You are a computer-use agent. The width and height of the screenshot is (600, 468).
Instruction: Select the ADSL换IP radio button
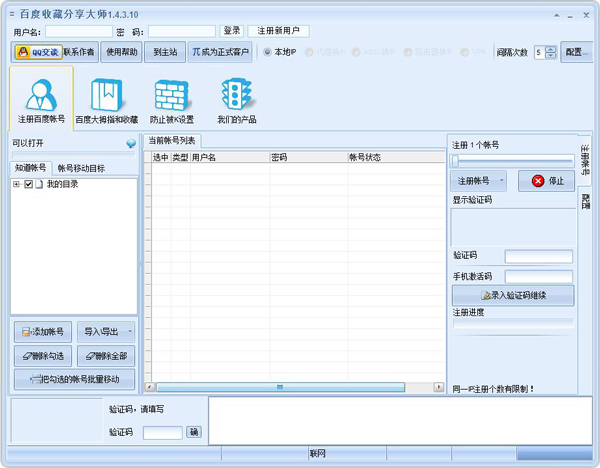pos(355,52)
